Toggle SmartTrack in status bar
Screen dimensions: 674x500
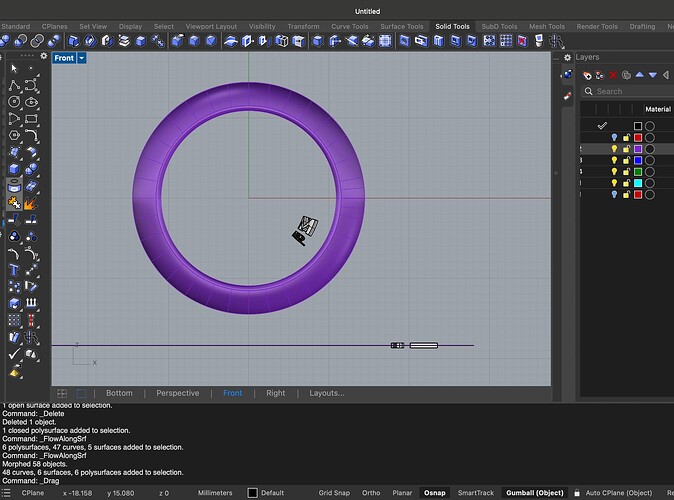click(x=476, y=493)
